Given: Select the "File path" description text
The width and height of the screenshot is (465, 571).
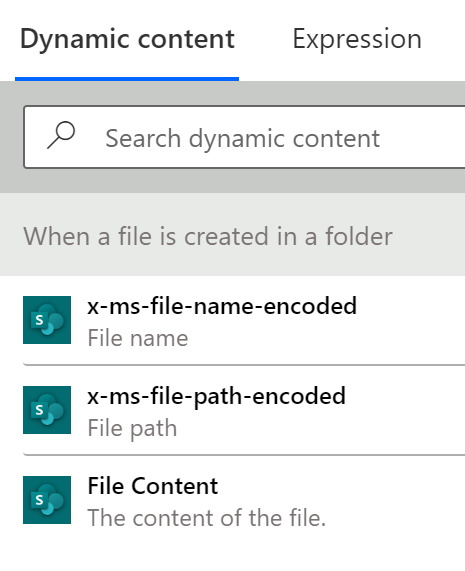Looking at the screenshot, I should point(132,428).
